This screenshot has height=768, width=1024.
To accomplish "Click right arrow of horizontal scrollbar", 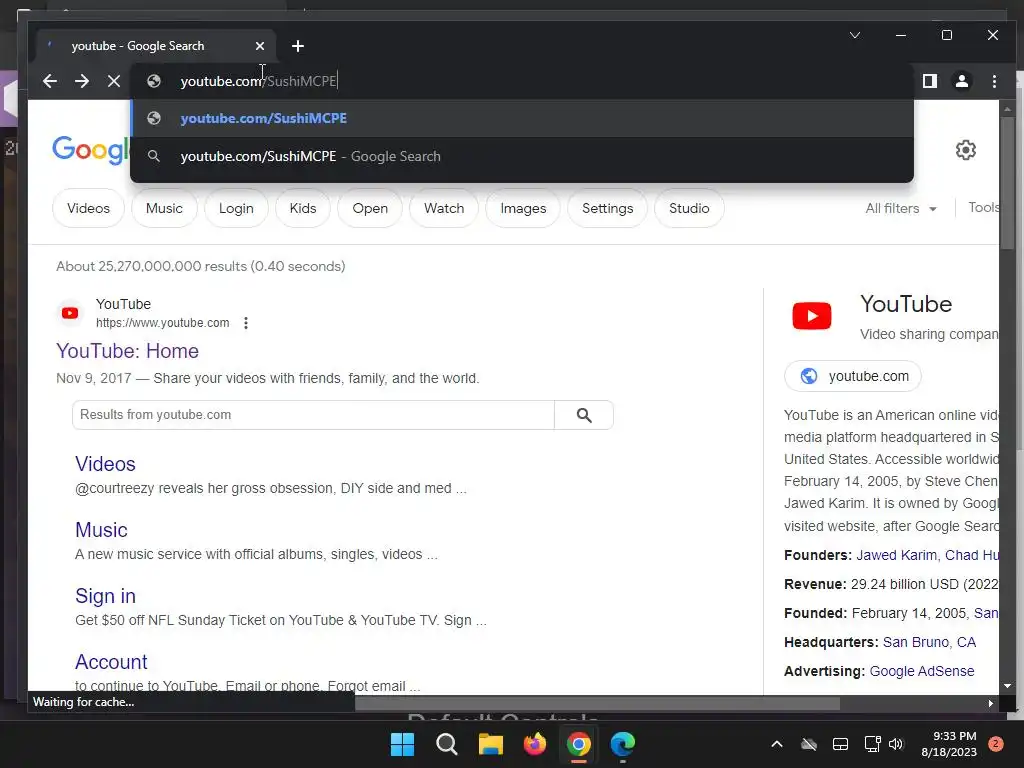I will coord(991,703).
